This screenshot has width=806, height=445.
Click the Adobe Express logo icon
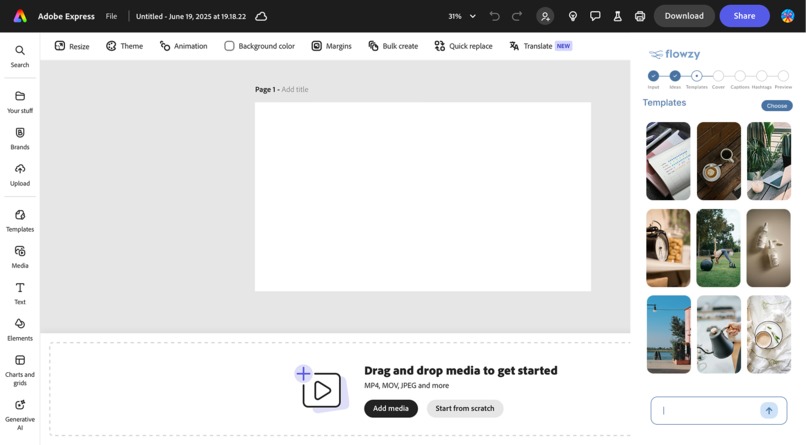click(20, 16)
